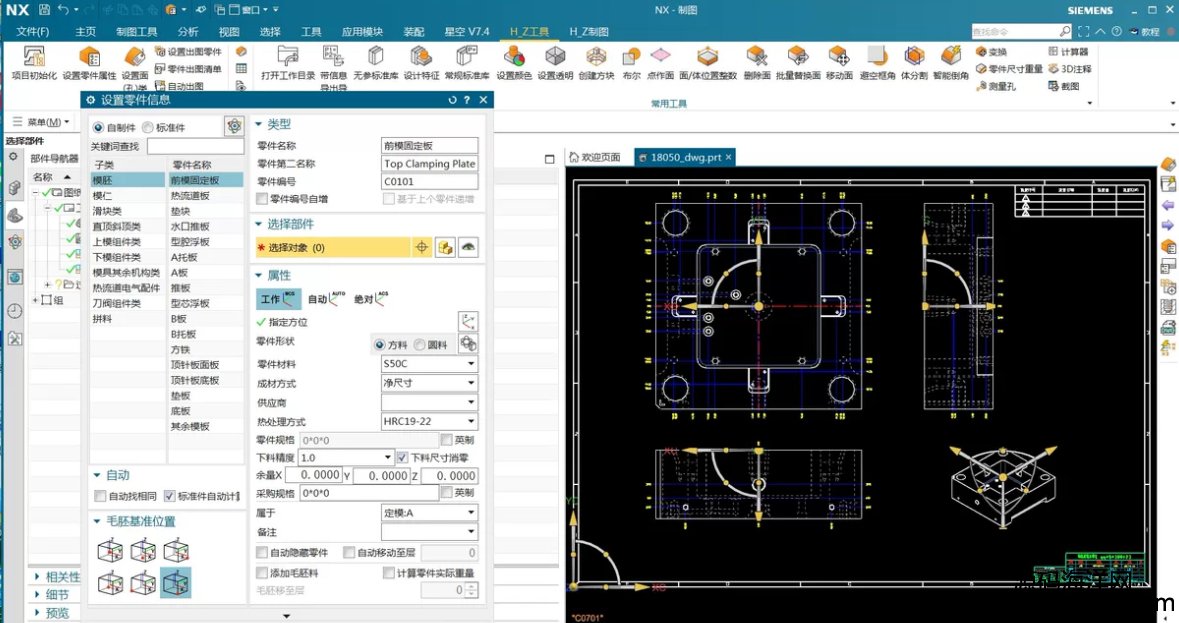1179x623 pixels.
Task: Toggle 下料尺寸消零 checkbox
Action: click(402, 457)
